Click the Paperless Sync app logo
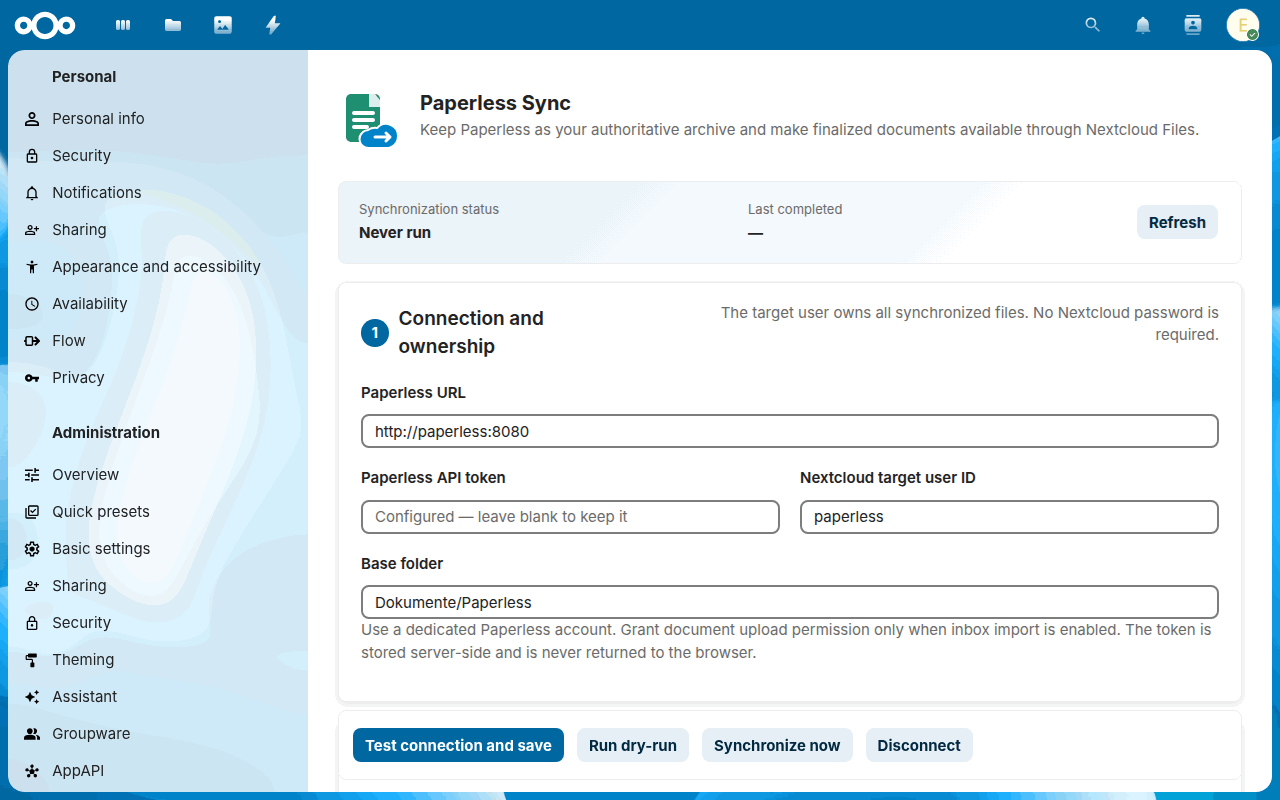This screenshot has height=800, width=1280. pyautogui.click(x=371, y=120)
